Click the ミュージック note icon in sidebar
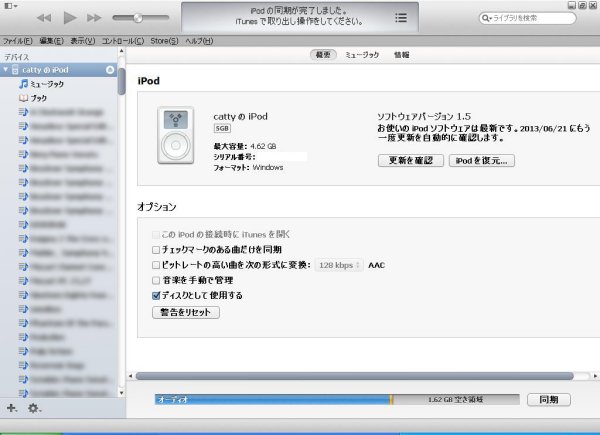The height and width of the screenshot is (435, 600). pos(23,84)
